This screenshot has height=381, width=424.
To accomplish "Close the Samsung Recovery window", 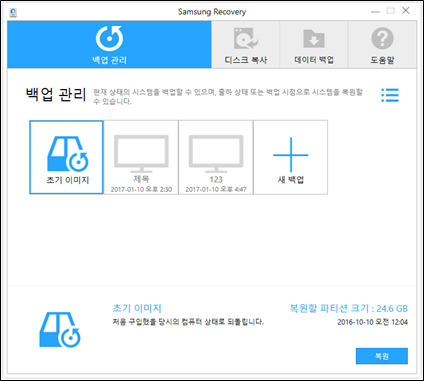I will (406, 11).
